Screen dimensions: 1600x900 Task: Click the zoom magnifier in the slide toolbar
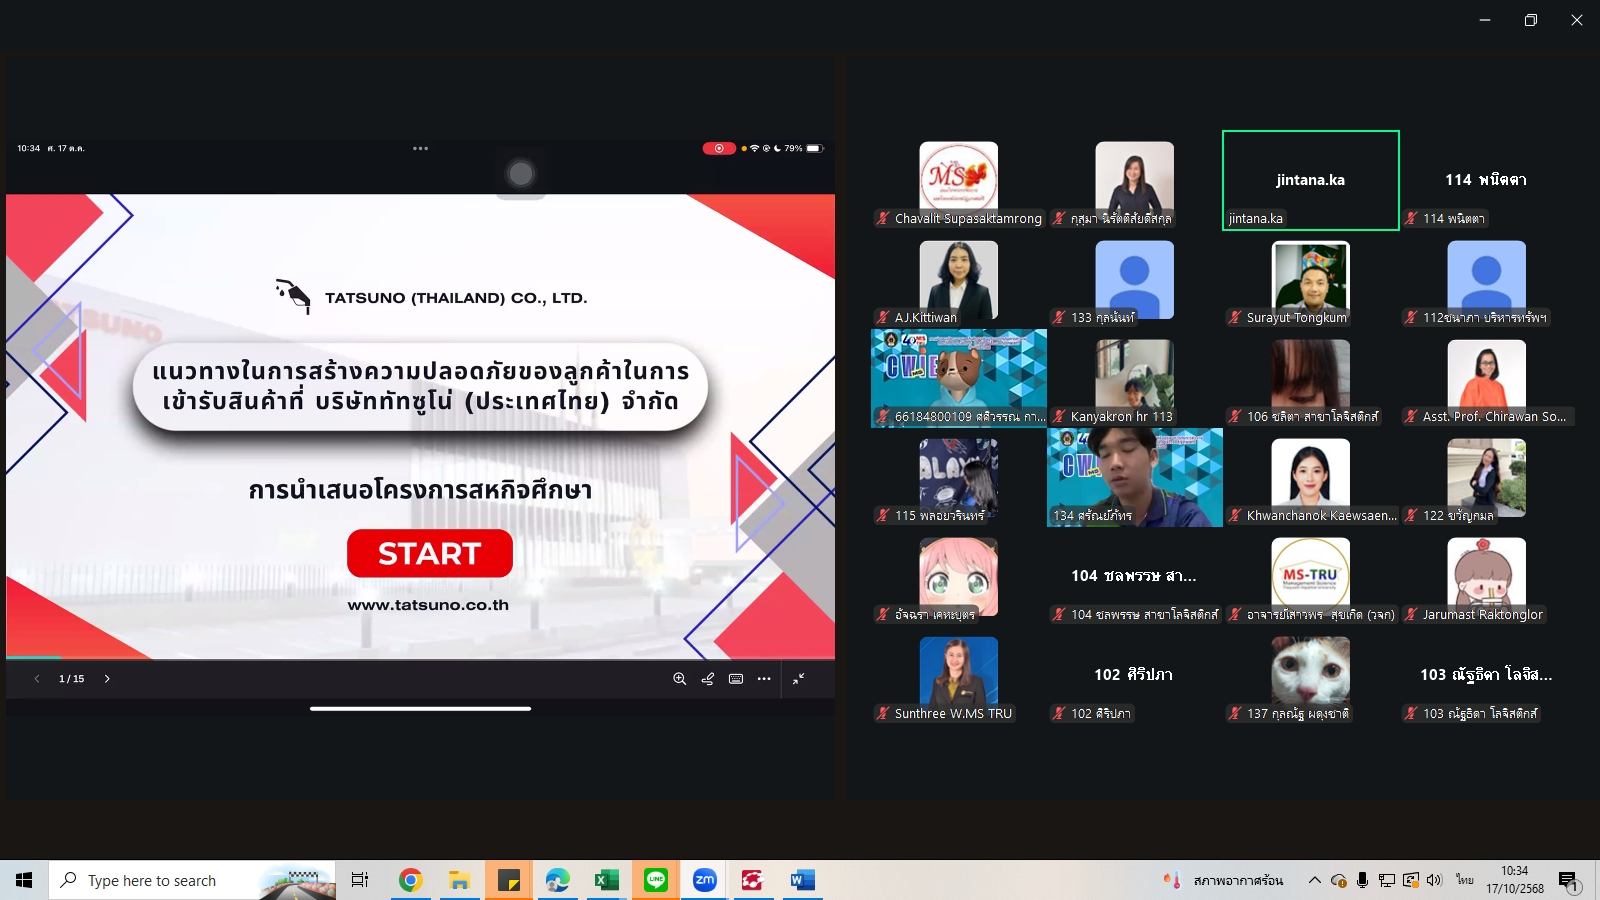[x=679, y=679]
